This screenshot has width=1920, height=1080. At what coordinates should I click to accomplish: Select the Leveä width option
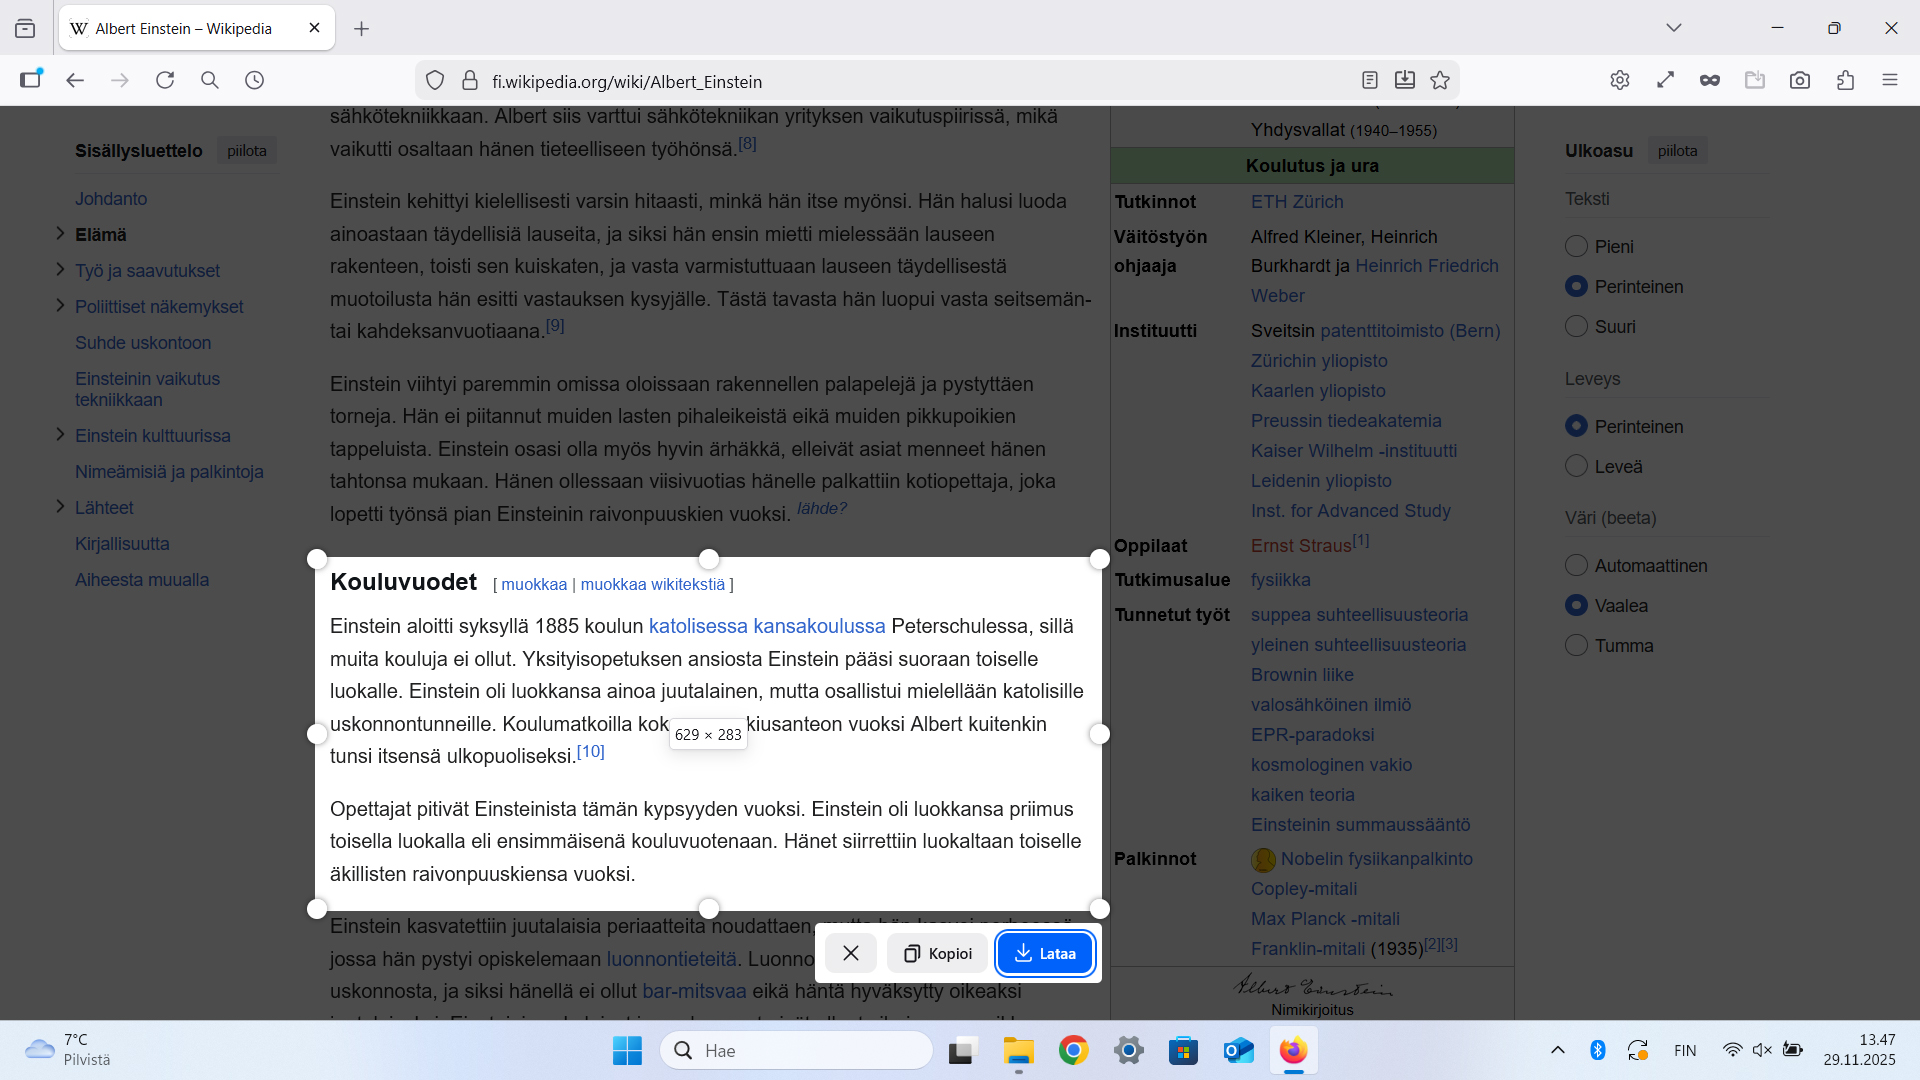(1576, 466)
